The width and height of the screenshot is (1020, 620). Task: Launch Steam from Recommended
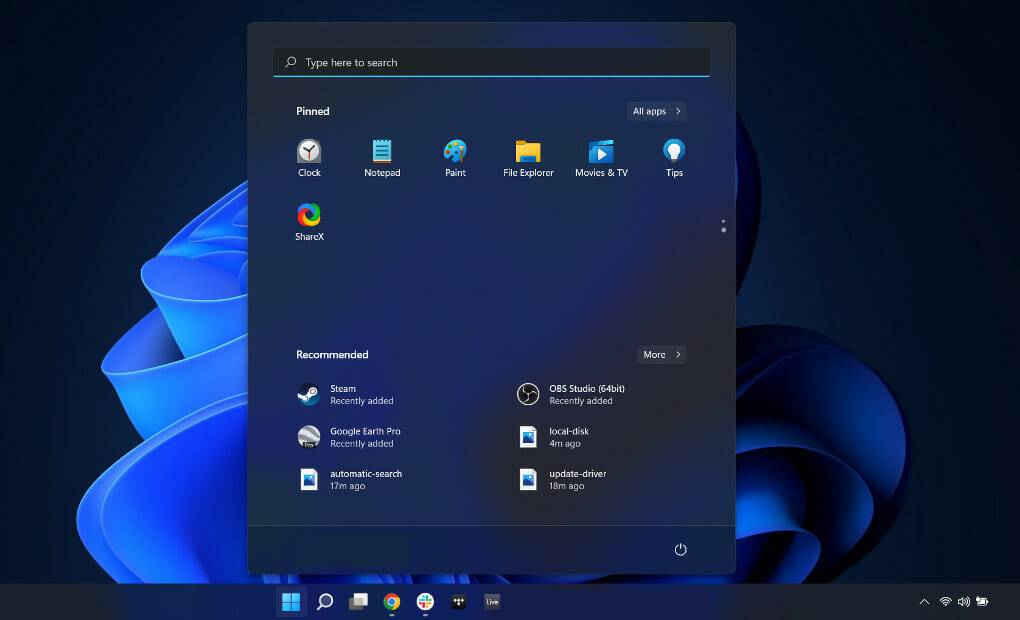[343, 394]
